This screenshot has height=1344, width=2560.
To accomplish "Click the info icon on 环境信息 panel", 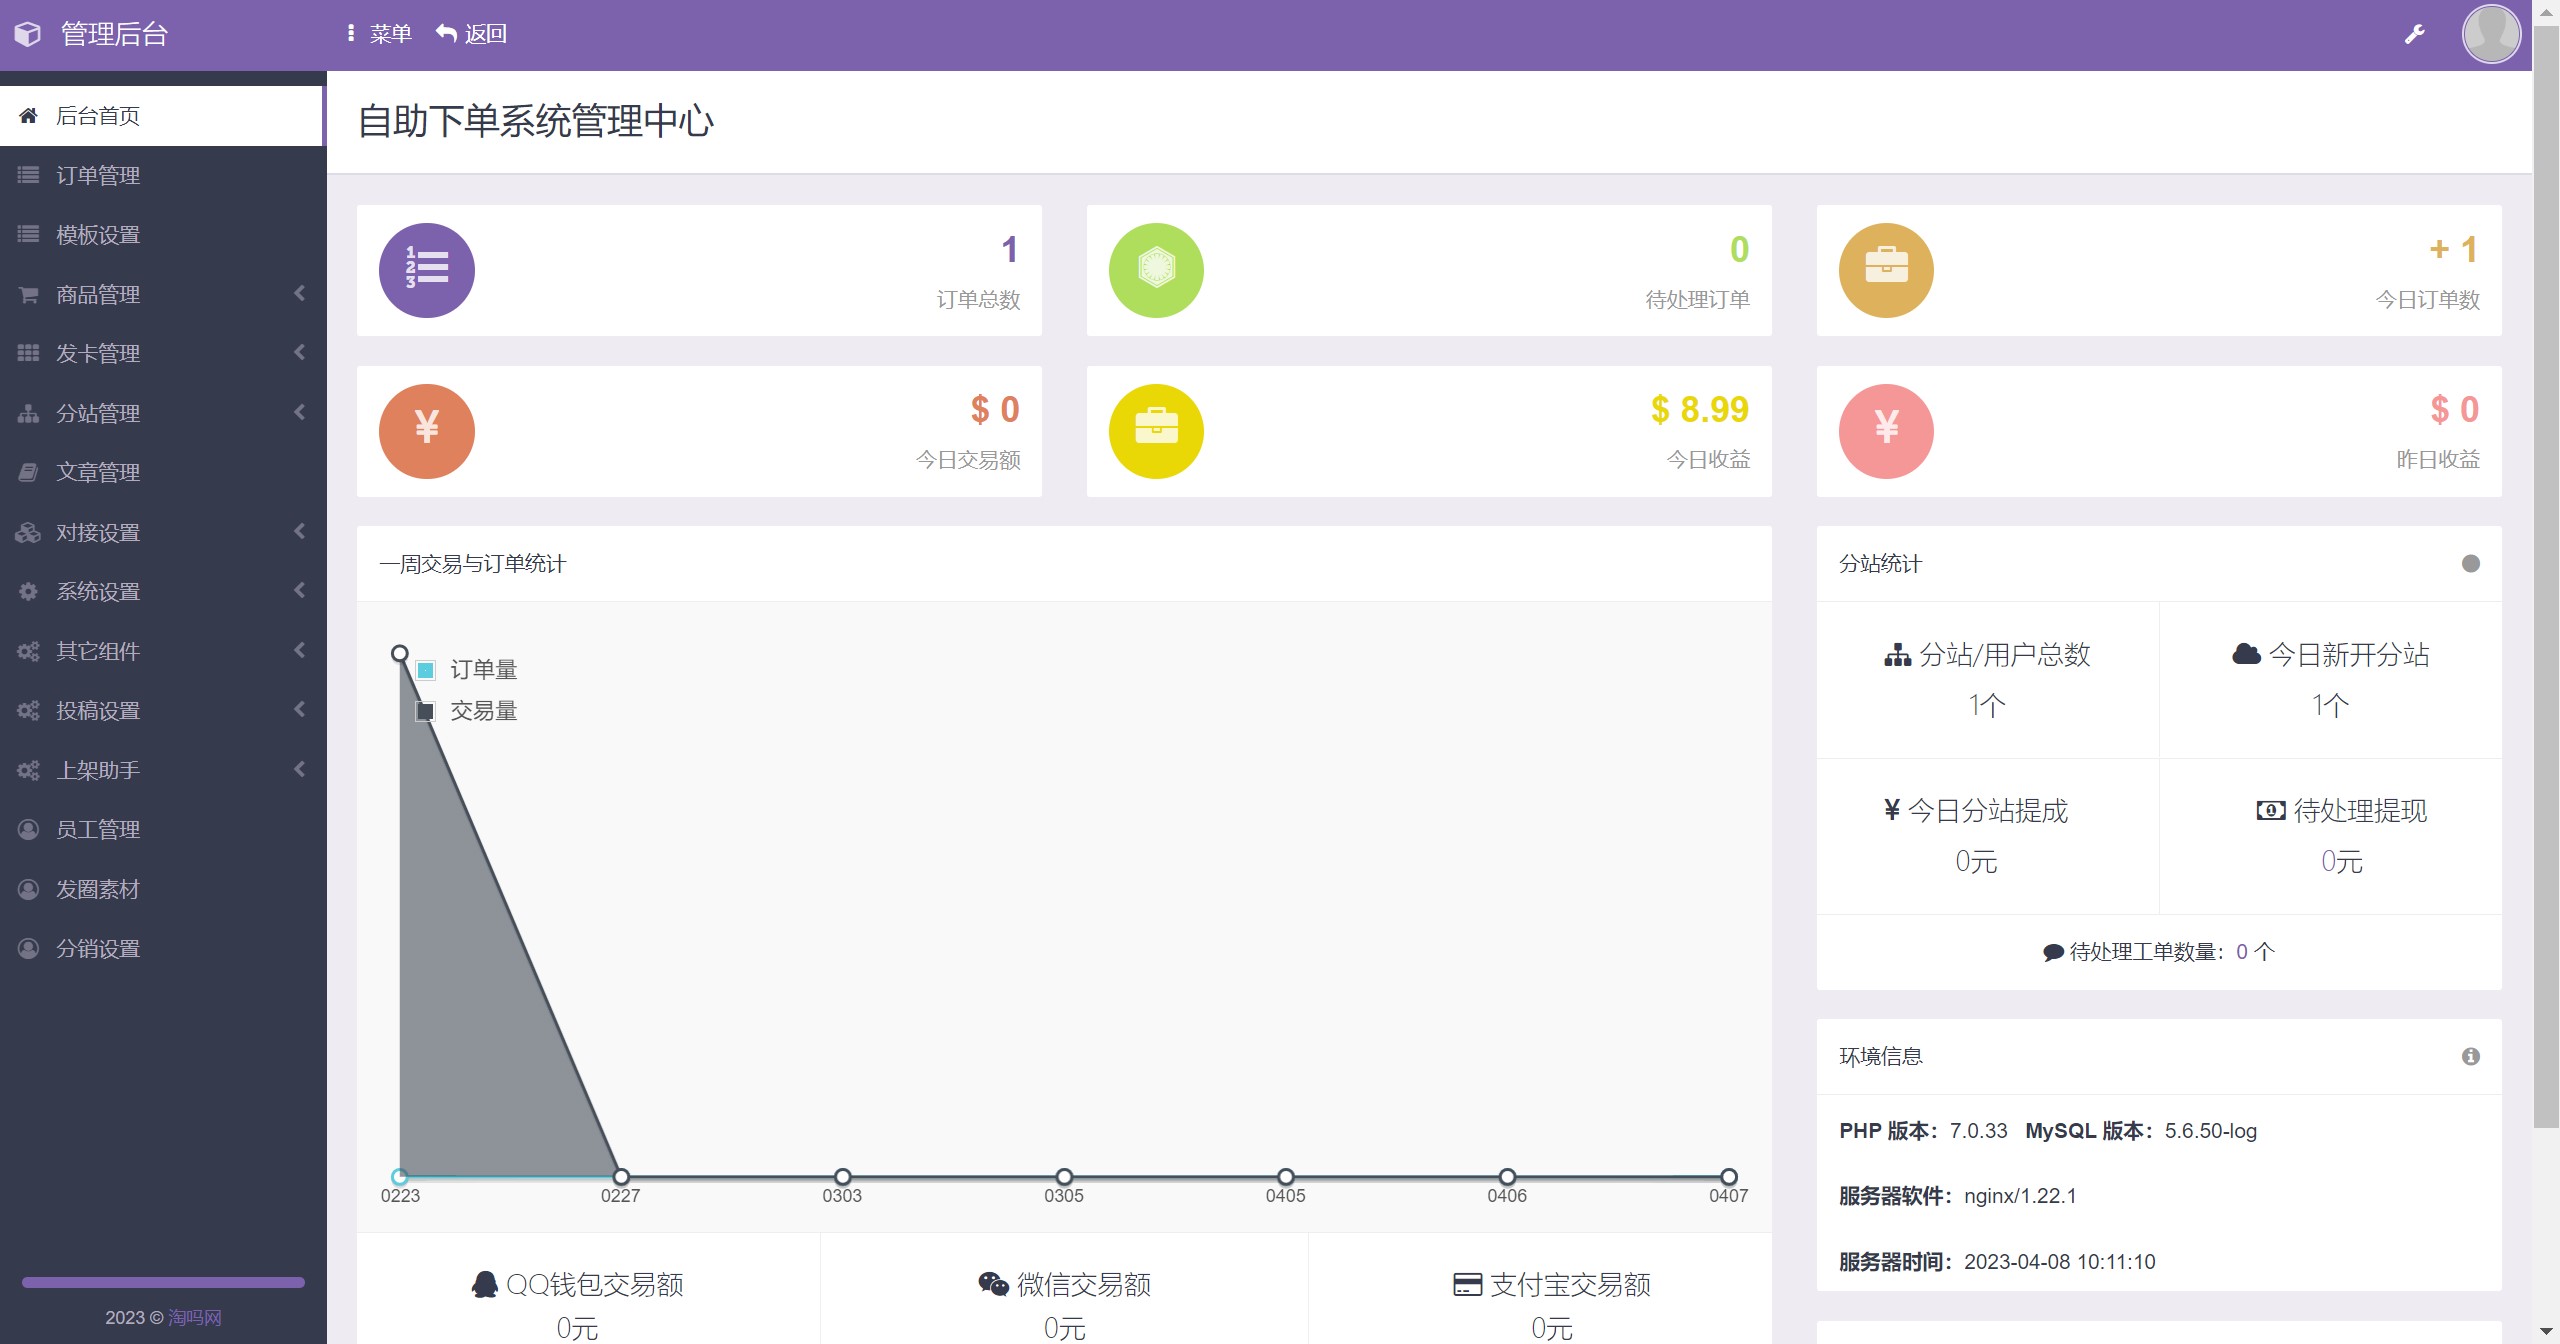I will [x=2469, y=1056].
